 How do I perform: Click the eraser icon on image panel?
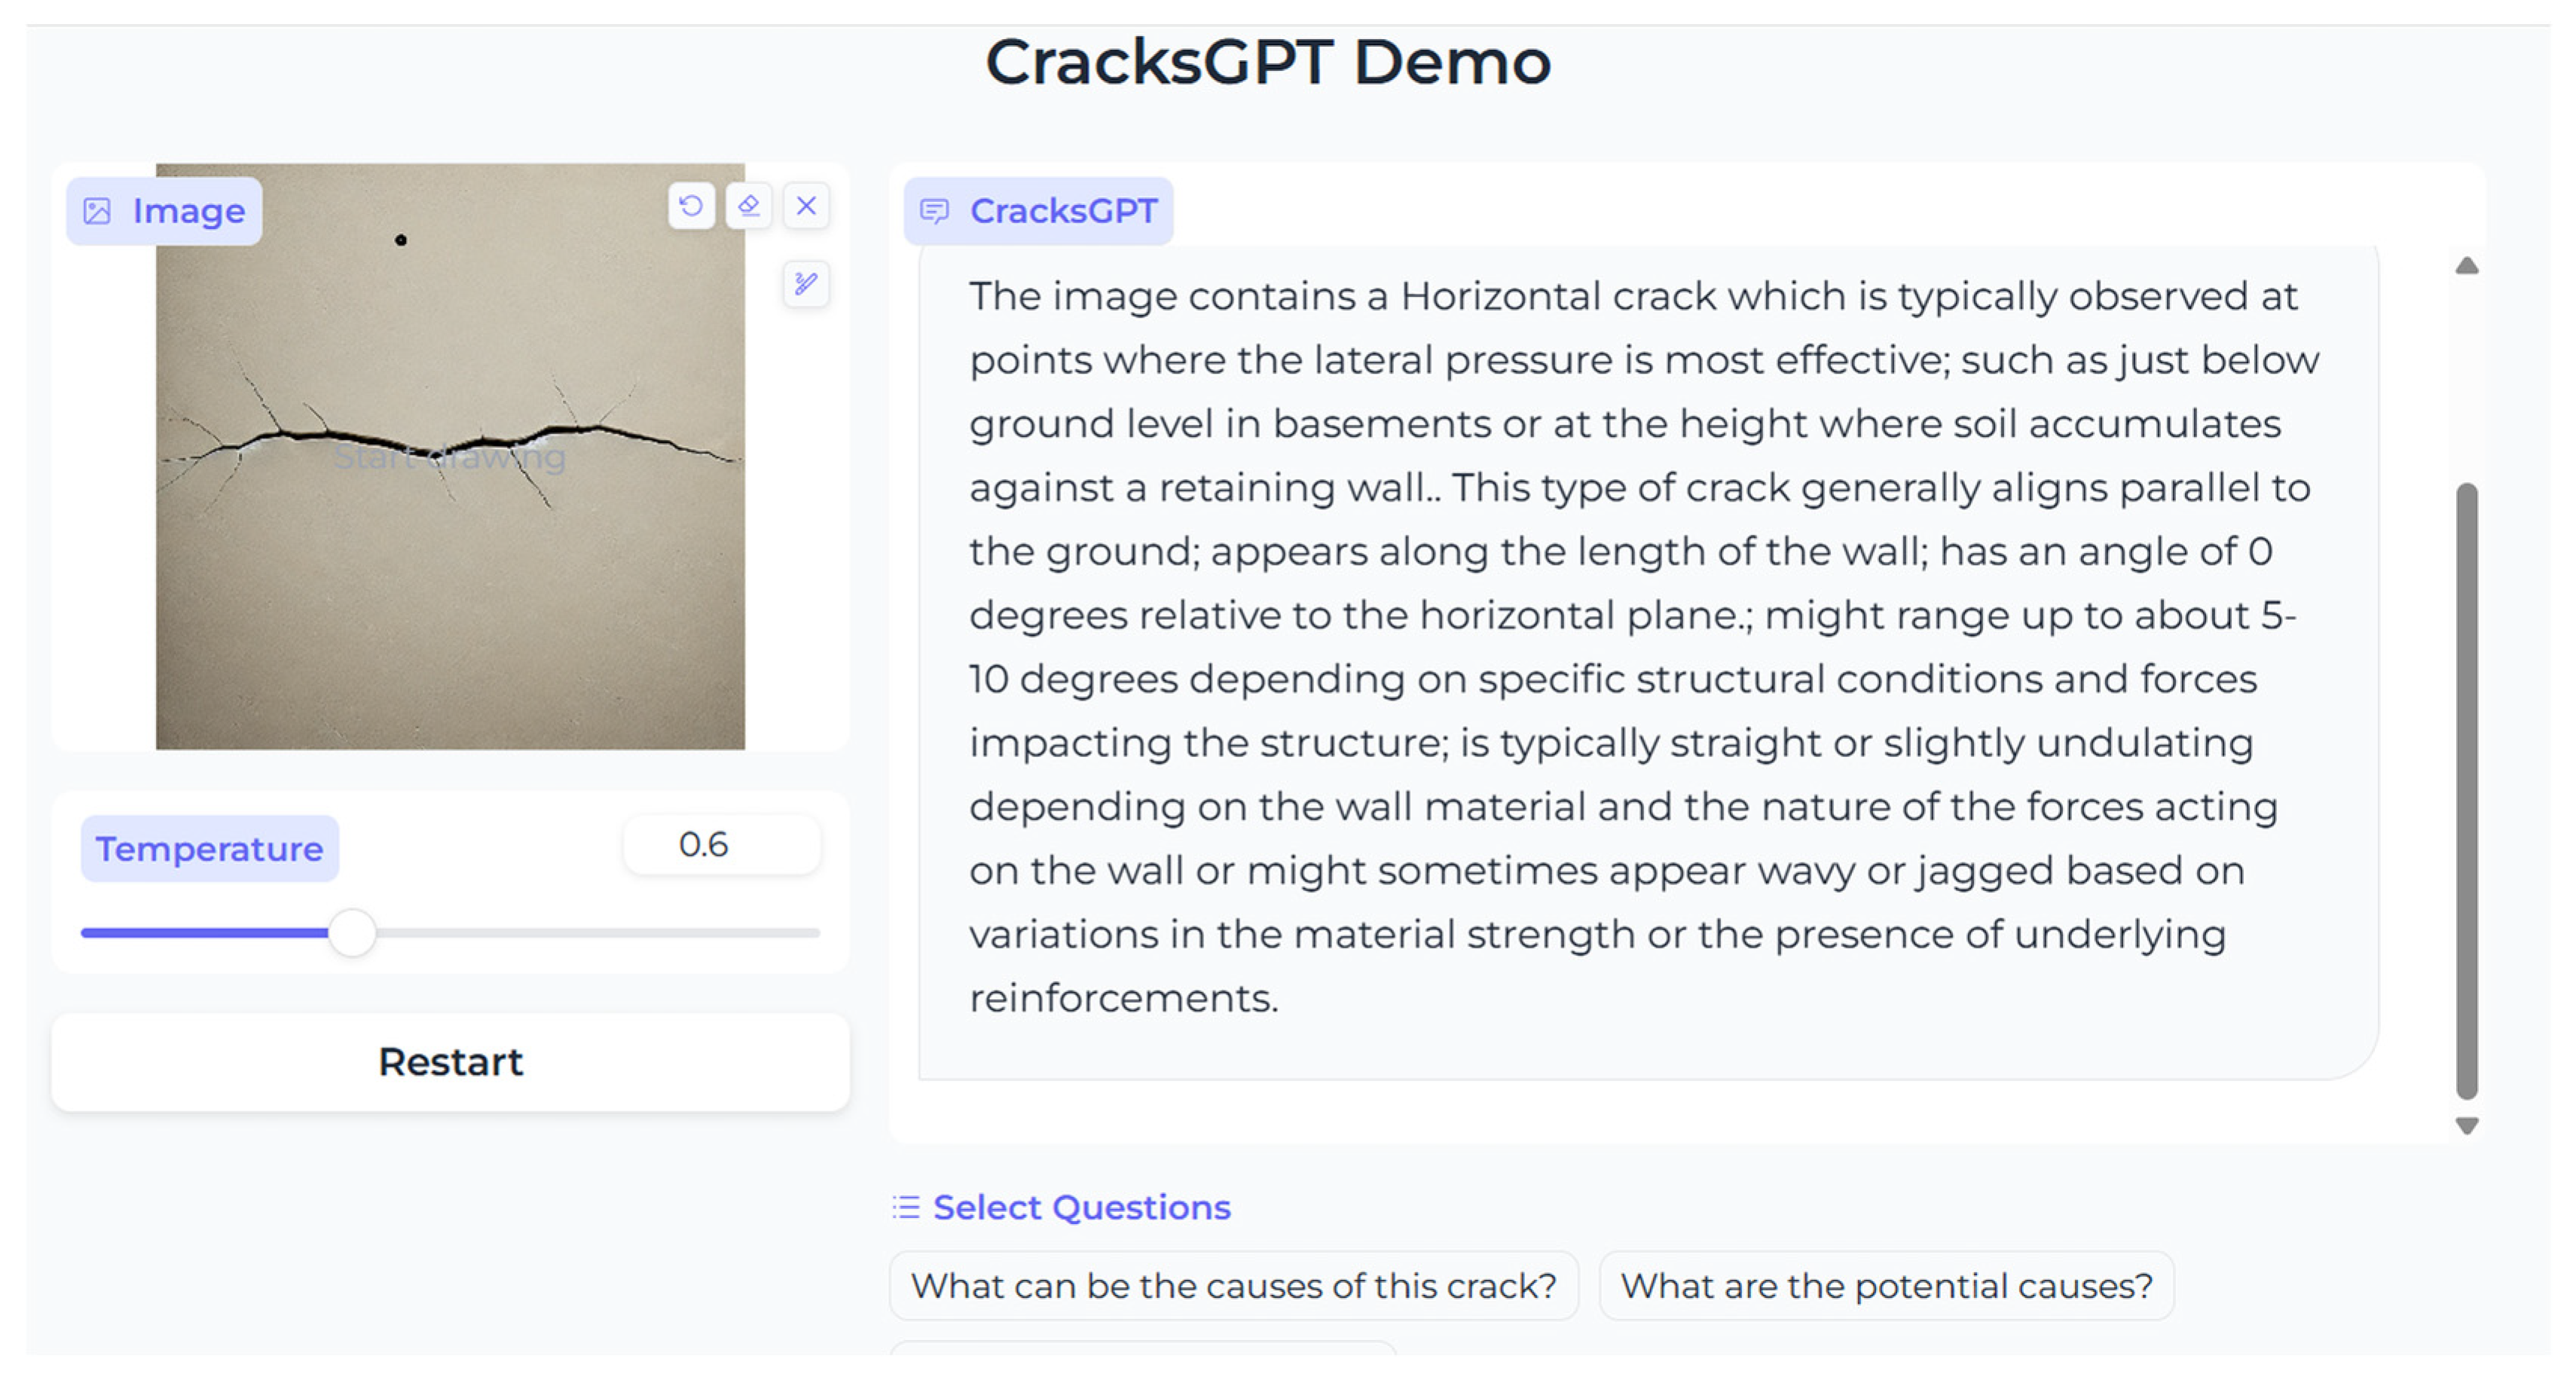pos(748,206)
